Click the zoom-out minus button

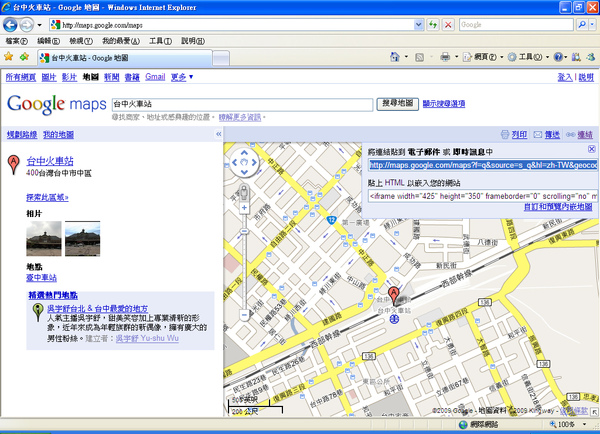tap(244, 315)
